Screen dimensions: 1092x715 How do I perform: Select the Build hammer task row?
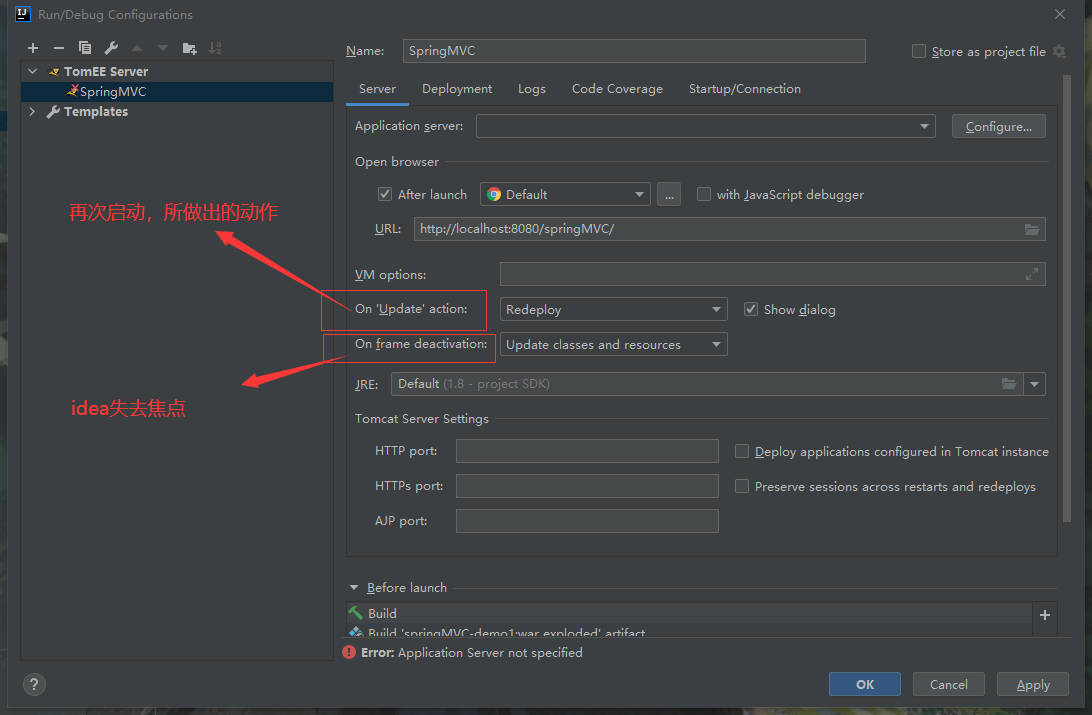click(689, 613)
